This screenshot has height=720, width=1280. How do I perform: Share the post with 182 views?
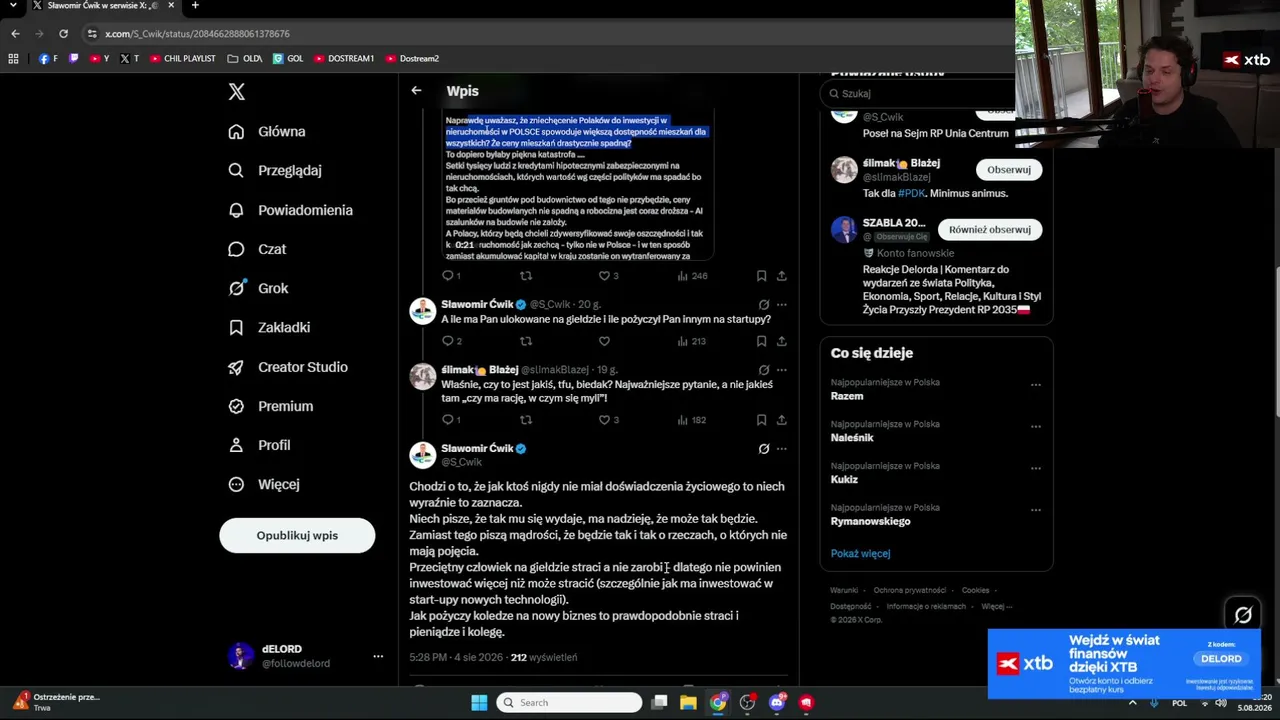[781, 420]
